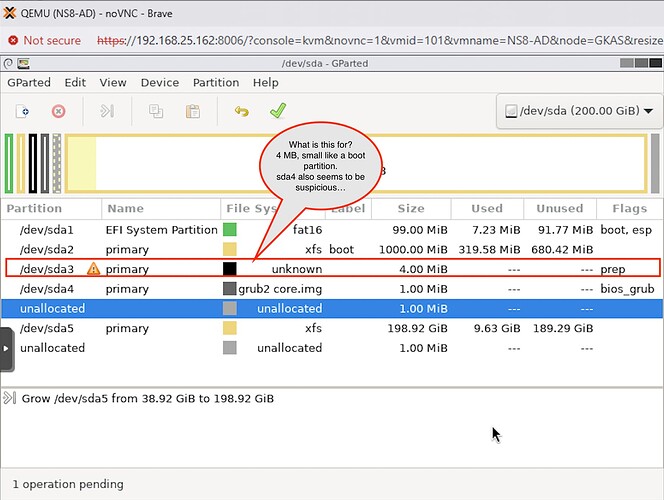
Task: Click the 'Not secure' browser warning
Action: coord(44,40)
